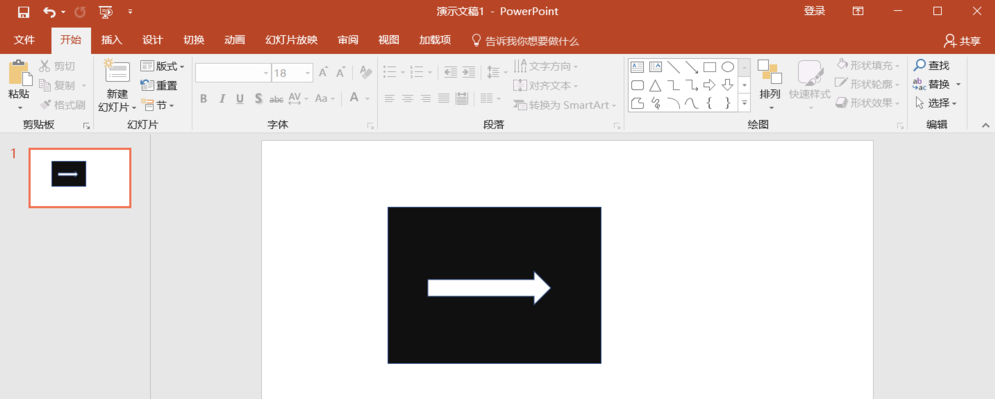The height and width of the screenshot is (399, 995).
Task: Open the Customize Quick Access Toolbar arrow
Action: coord(130,11)
